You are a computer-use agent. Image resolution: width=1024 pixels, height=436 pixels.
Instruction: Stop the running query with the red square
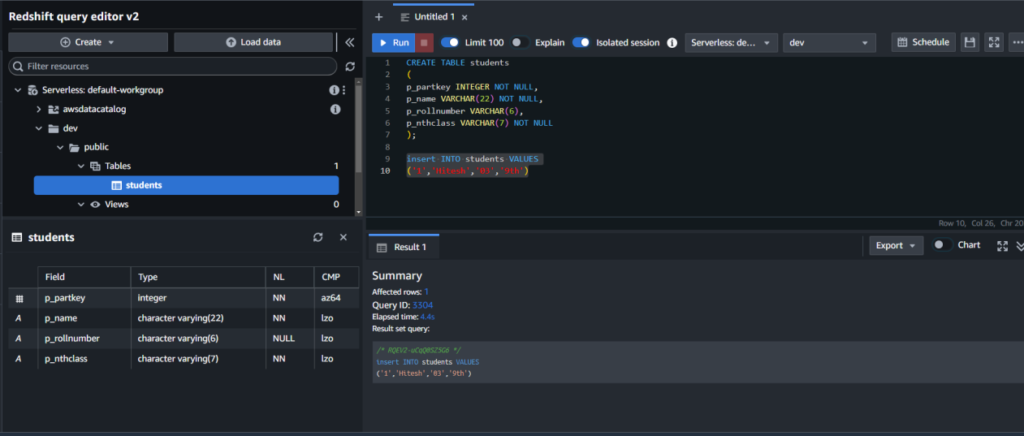pyautogui.click(x=425, y=43)
